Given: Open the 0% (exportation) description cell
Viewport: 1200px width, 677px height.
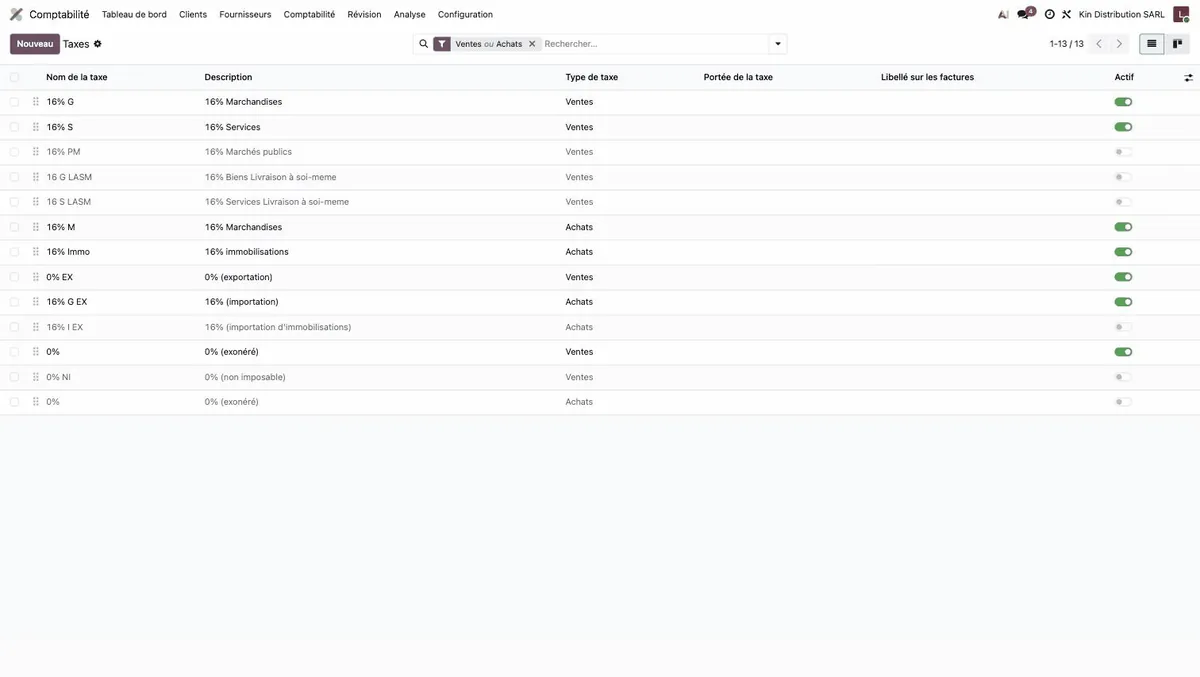Looking at the screenshot, I should coord(238,277).
